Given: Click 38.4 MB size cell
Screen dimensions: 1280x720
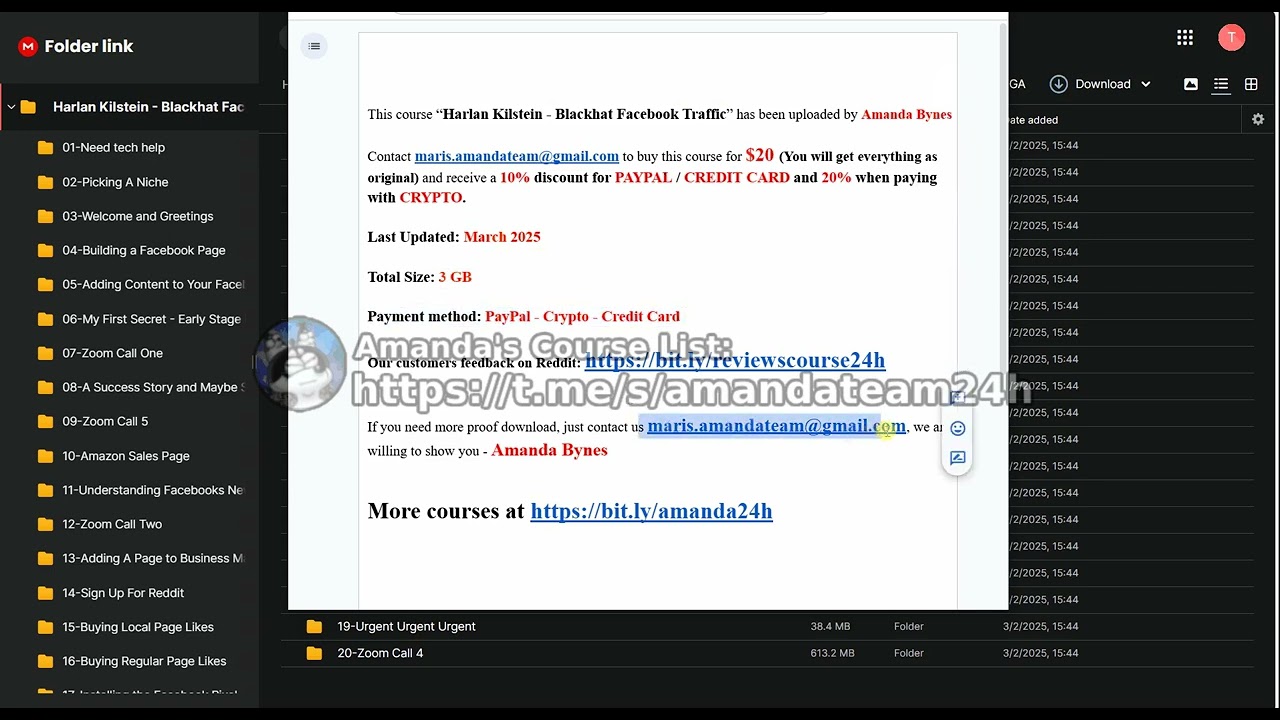Looking at the screenshot, I should [x=830, y=627].
